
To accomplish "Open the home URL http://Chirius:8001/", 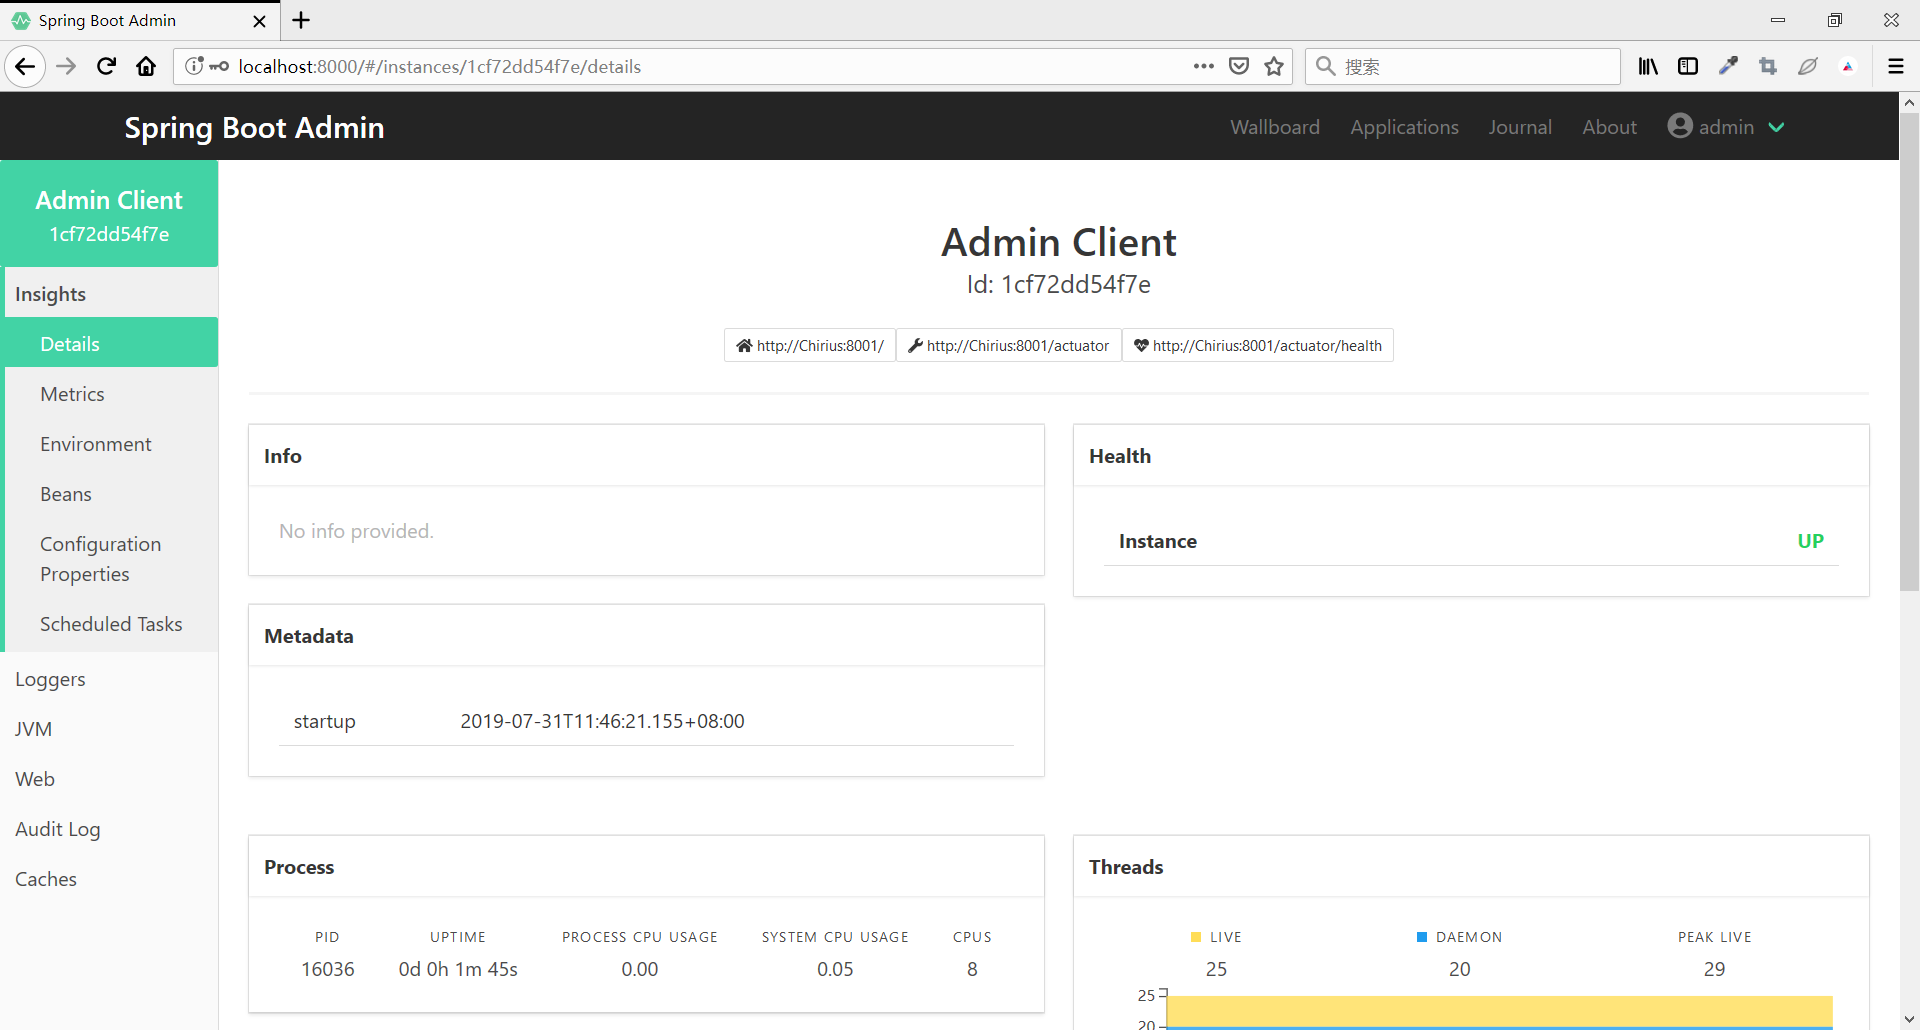I will (810, 345).
